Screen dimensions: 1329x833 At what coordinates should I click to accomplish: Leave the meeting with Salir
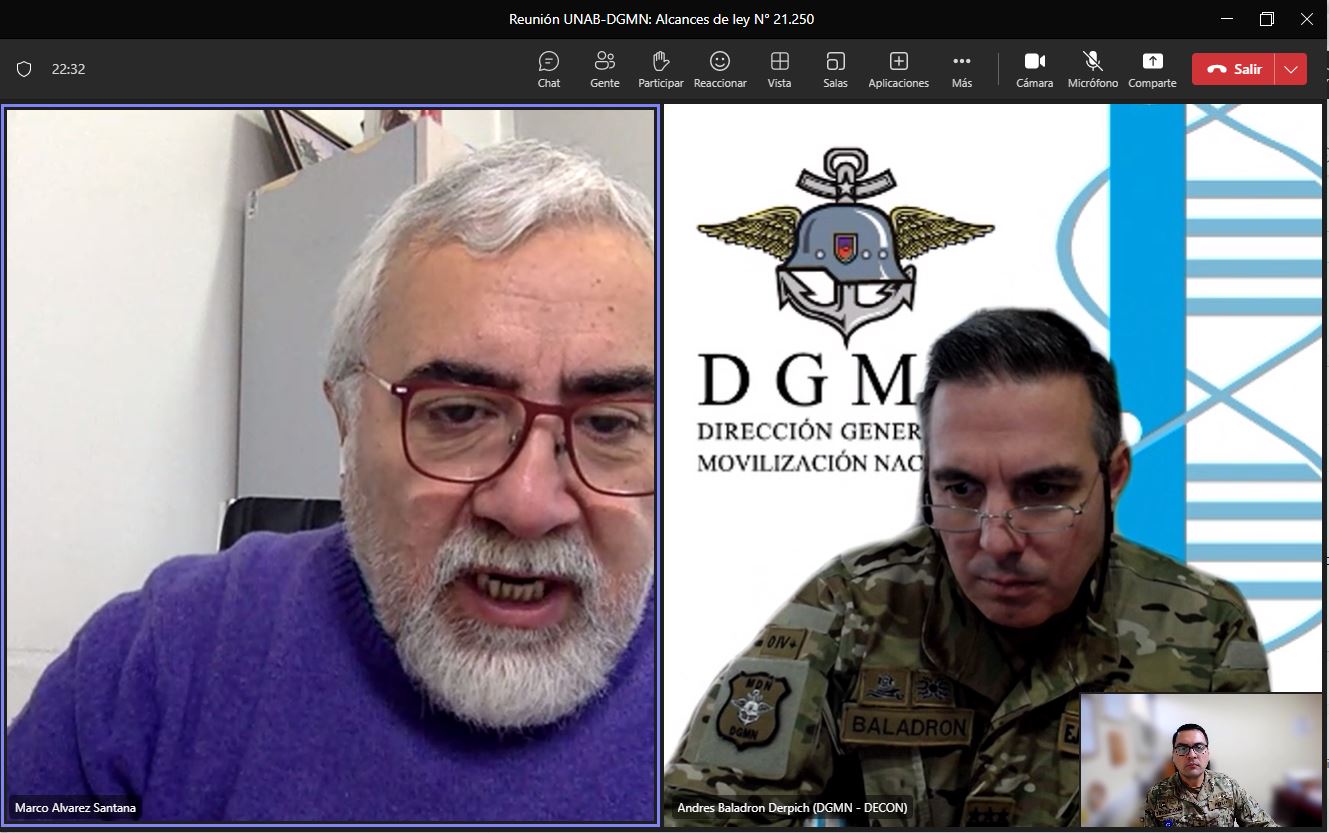point(1234,69)
